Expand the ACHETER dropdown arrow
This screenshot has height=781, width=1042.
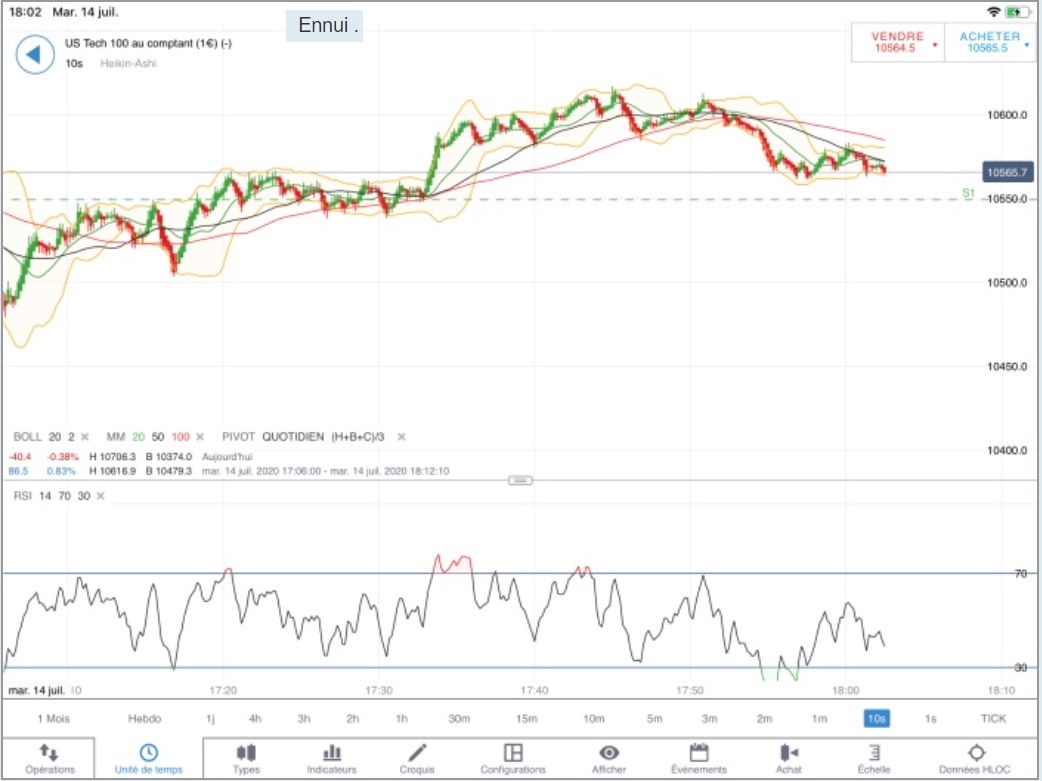point(1027,45)
